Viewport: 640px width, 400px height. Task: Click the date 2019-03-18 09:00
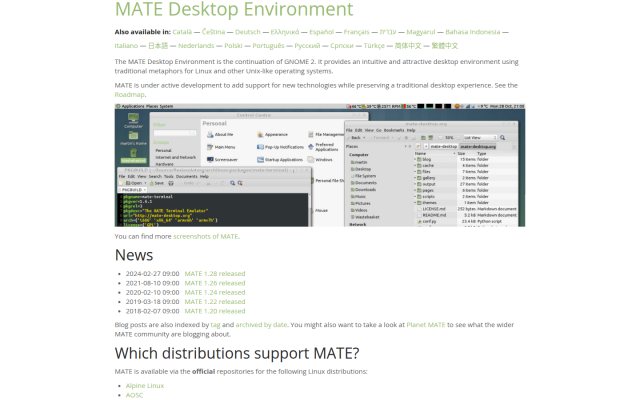(x=152, y=302)
